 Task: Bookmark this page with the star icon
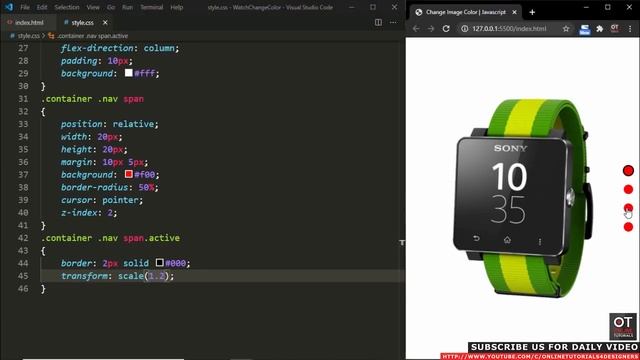[566, 29]
